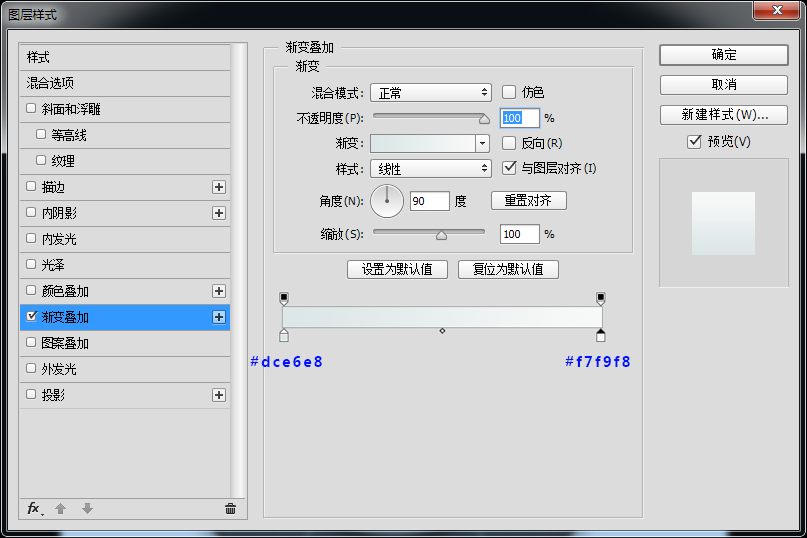807x538 pixels.
Task: Open the 样式 gradient style dropdown
Action: point(430,169)
